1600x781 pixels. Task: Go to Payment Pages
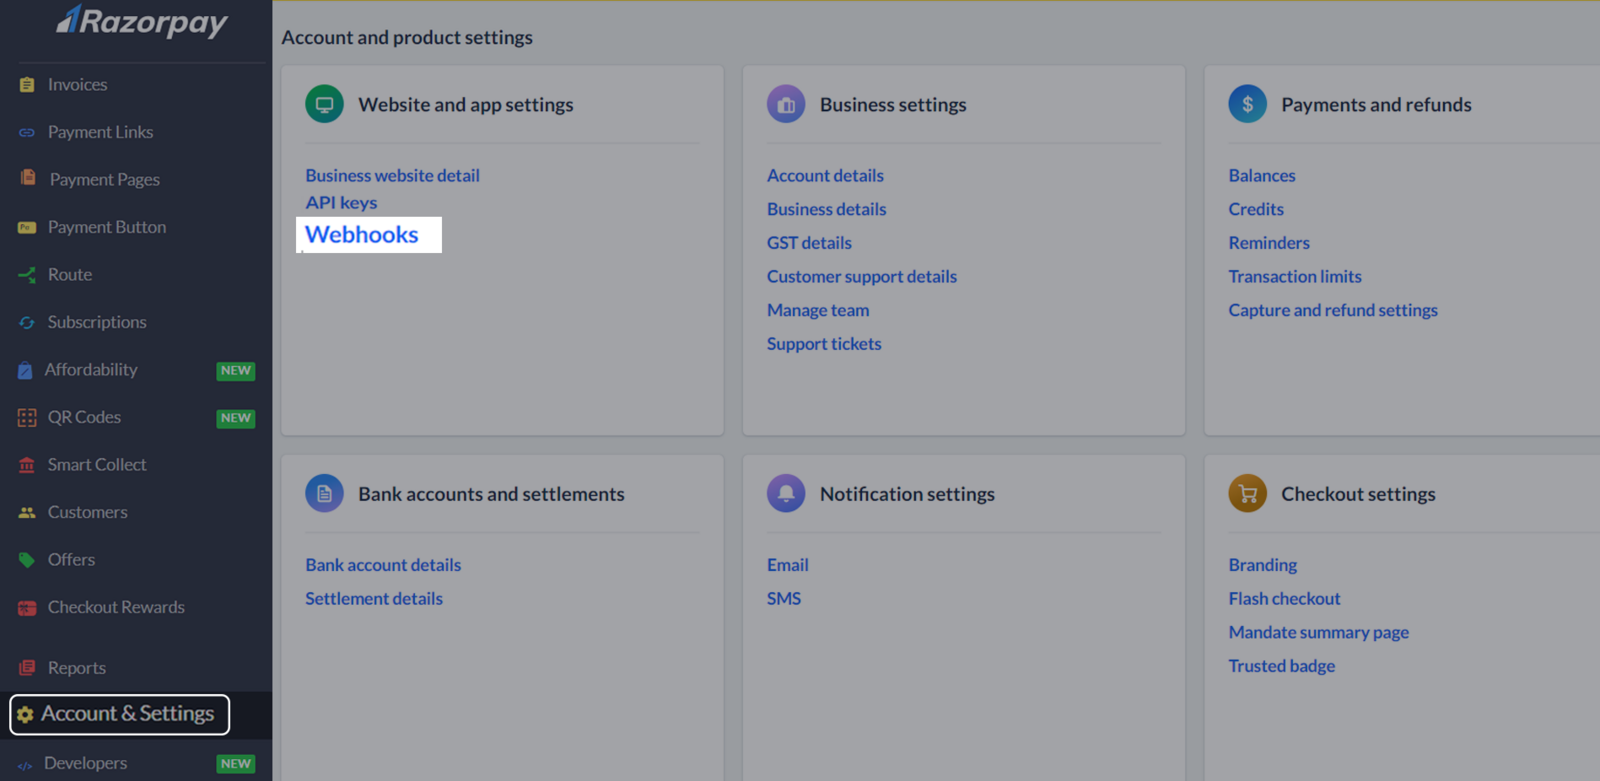tap(105, 180)
